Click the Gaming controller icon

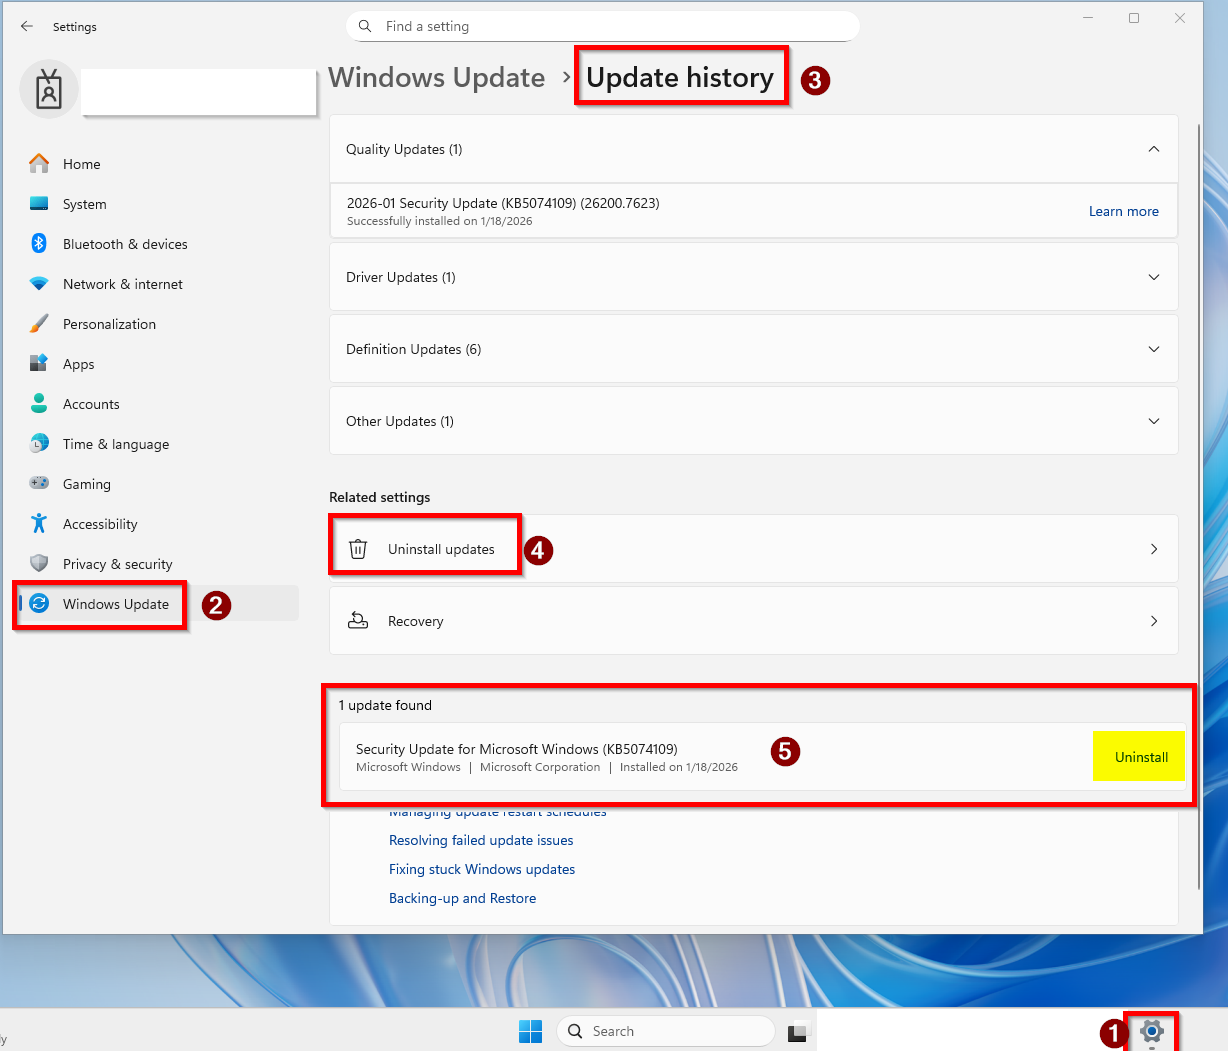39,483
